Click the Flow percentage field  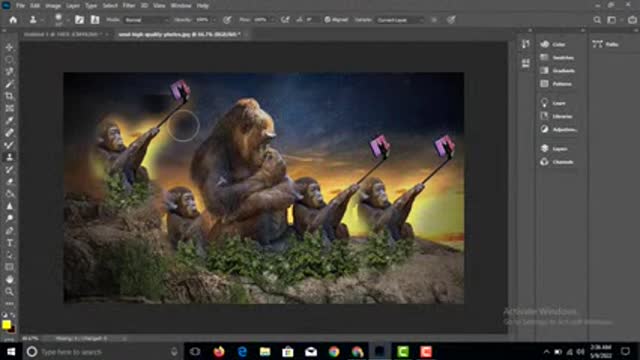point(261,20)
